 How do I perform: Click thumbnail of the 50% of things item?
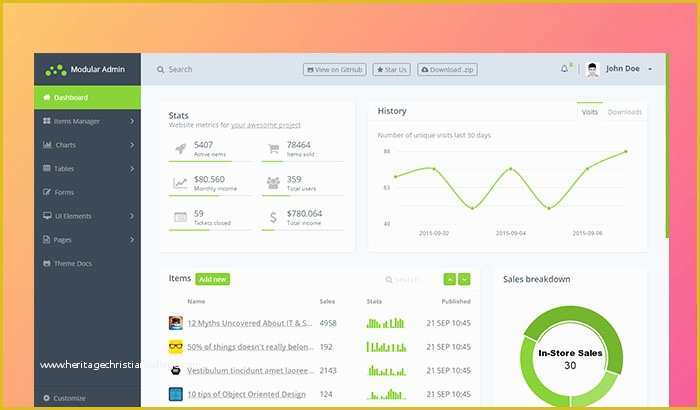tap(175, 347)
